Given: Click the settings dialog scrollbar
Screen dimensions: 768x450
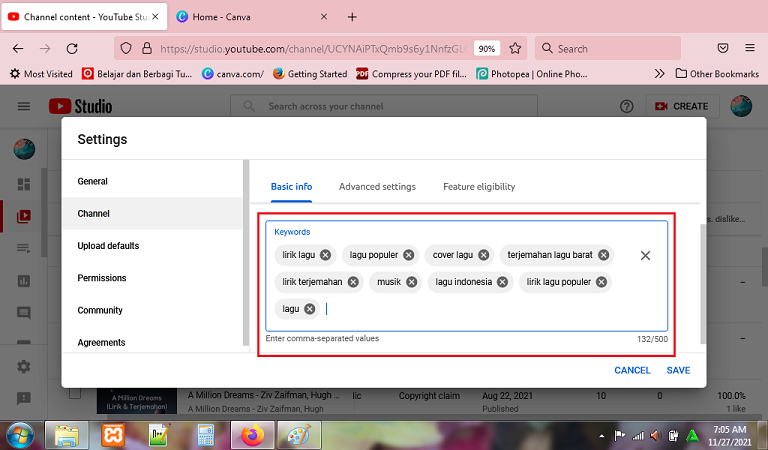Looking at the screenshot, I should click(x=703, y=284).
